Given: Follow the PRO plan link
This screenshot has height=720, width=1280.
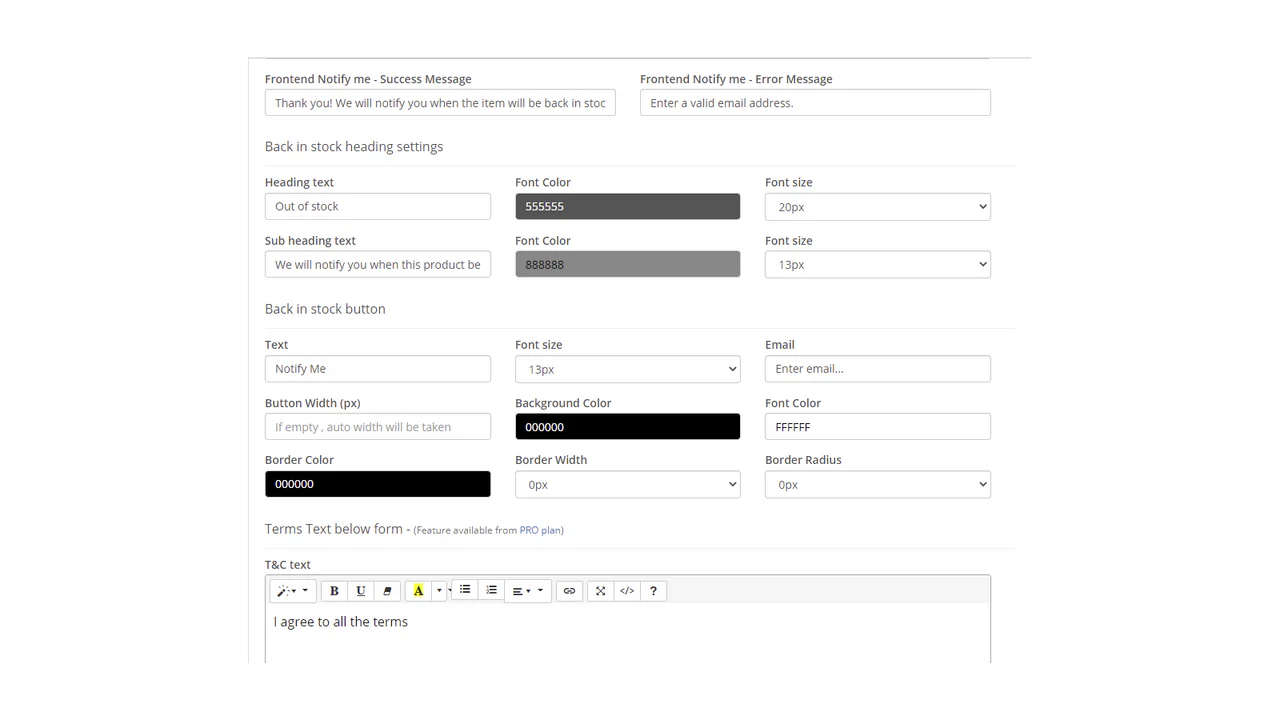Looking at the screenshot, I should [x=540, y=530].
